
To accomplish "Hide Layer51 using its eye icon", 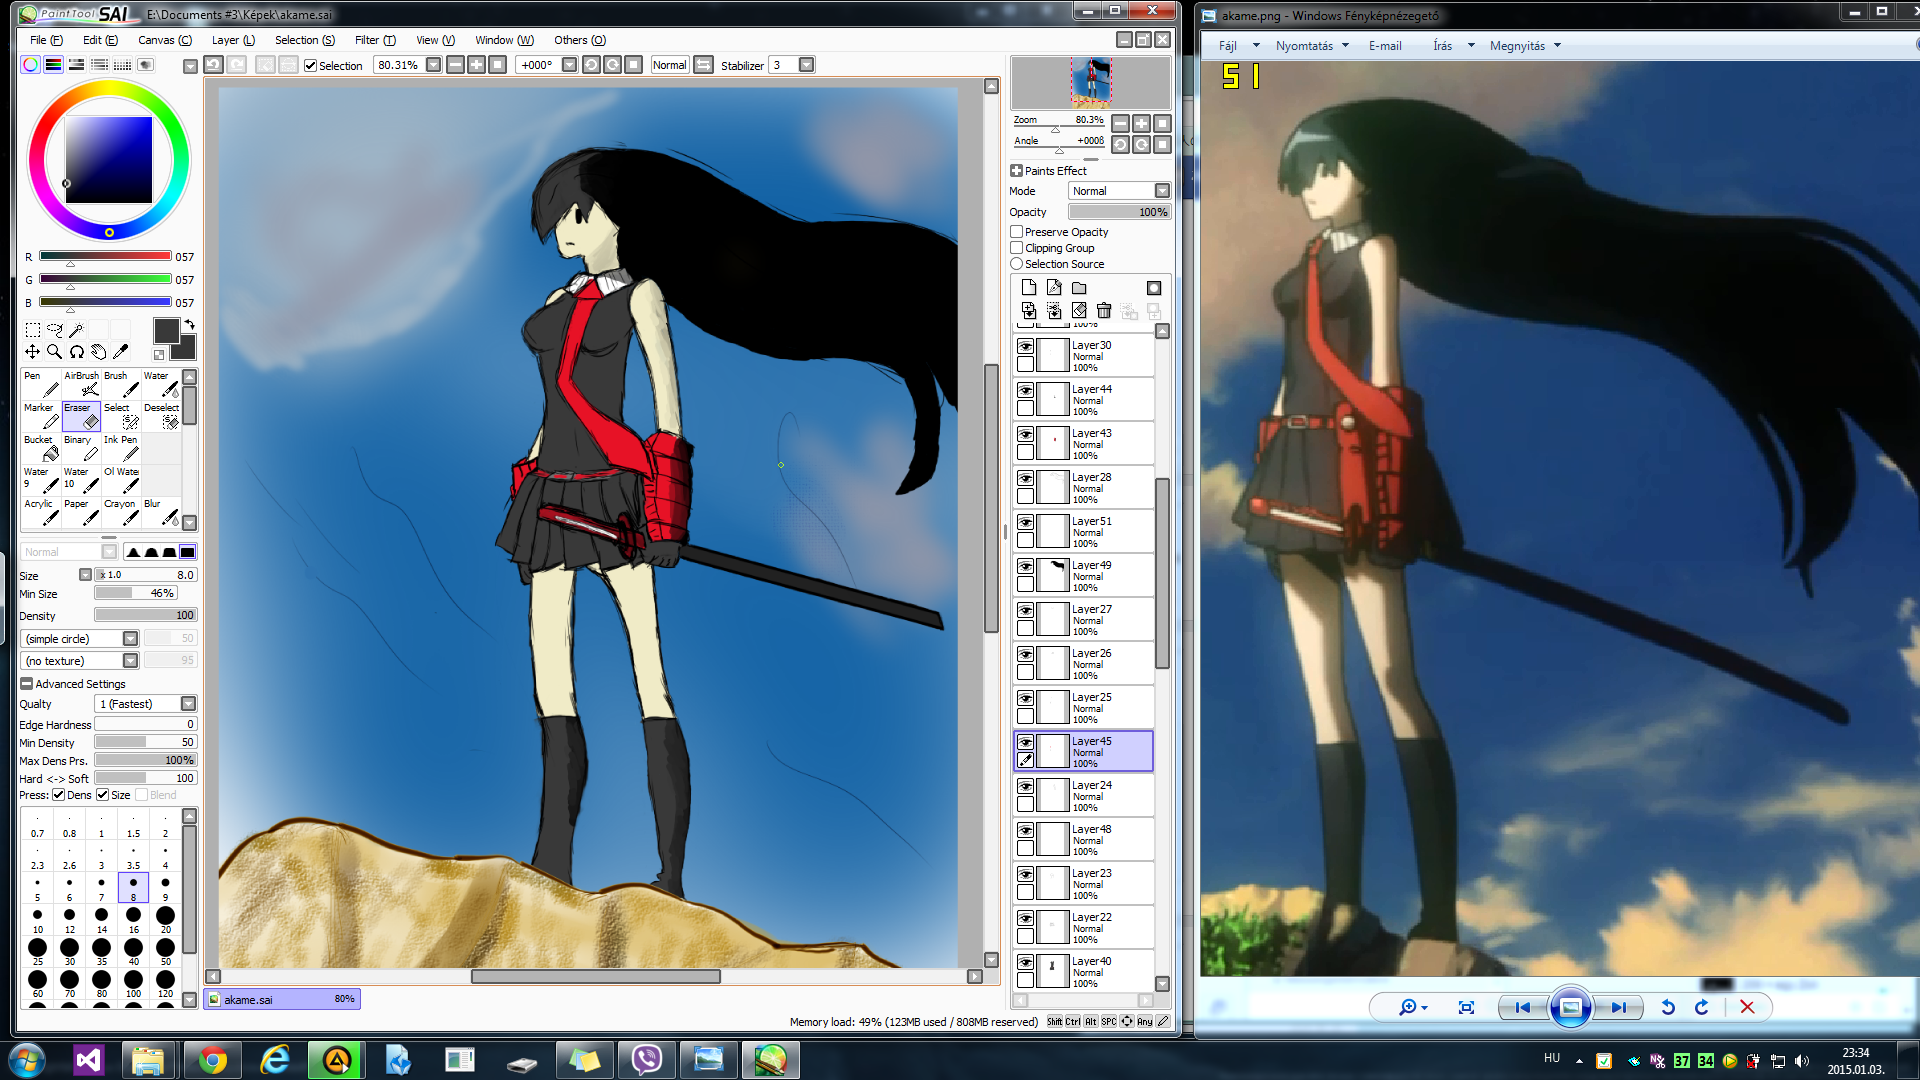I will point(1025,522).
